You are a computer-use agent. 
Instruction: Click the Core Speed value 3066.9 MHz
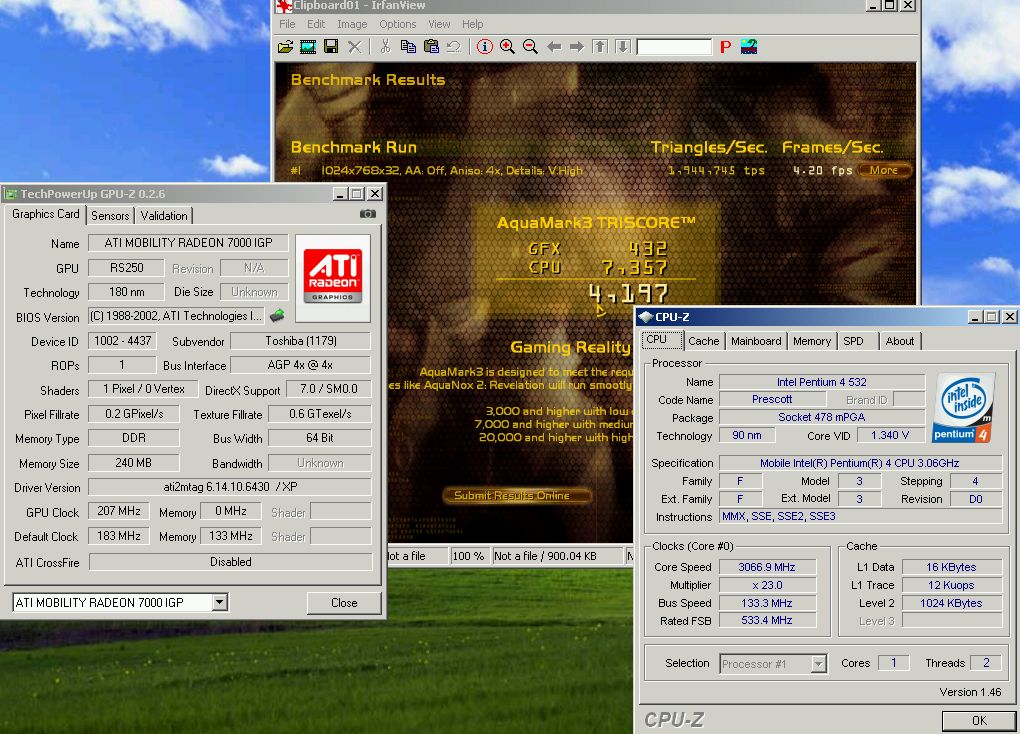[x=767, y=567]
